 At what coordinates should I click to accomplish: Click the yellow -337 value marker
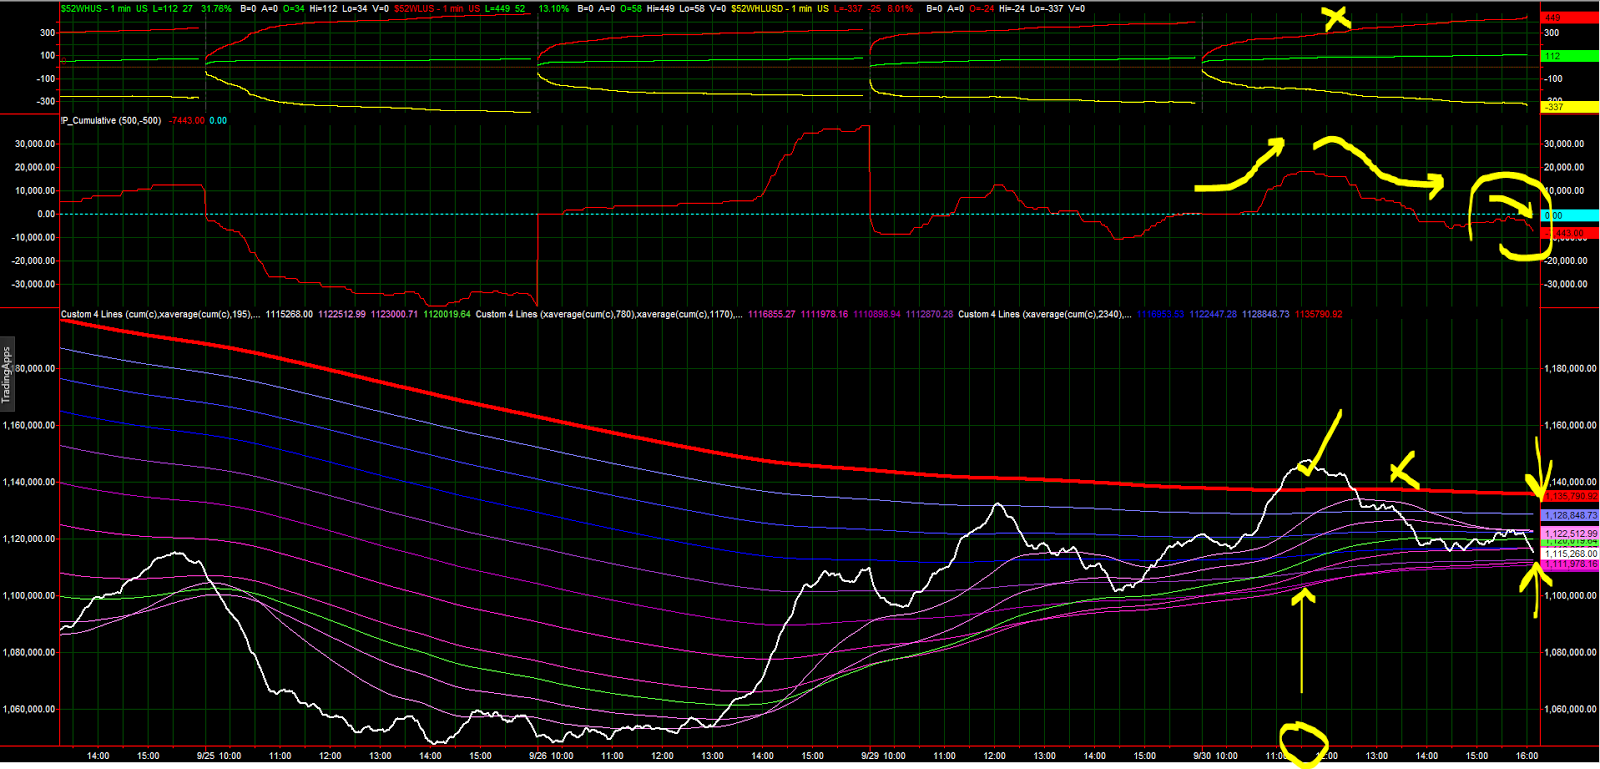click(1568, 107)
